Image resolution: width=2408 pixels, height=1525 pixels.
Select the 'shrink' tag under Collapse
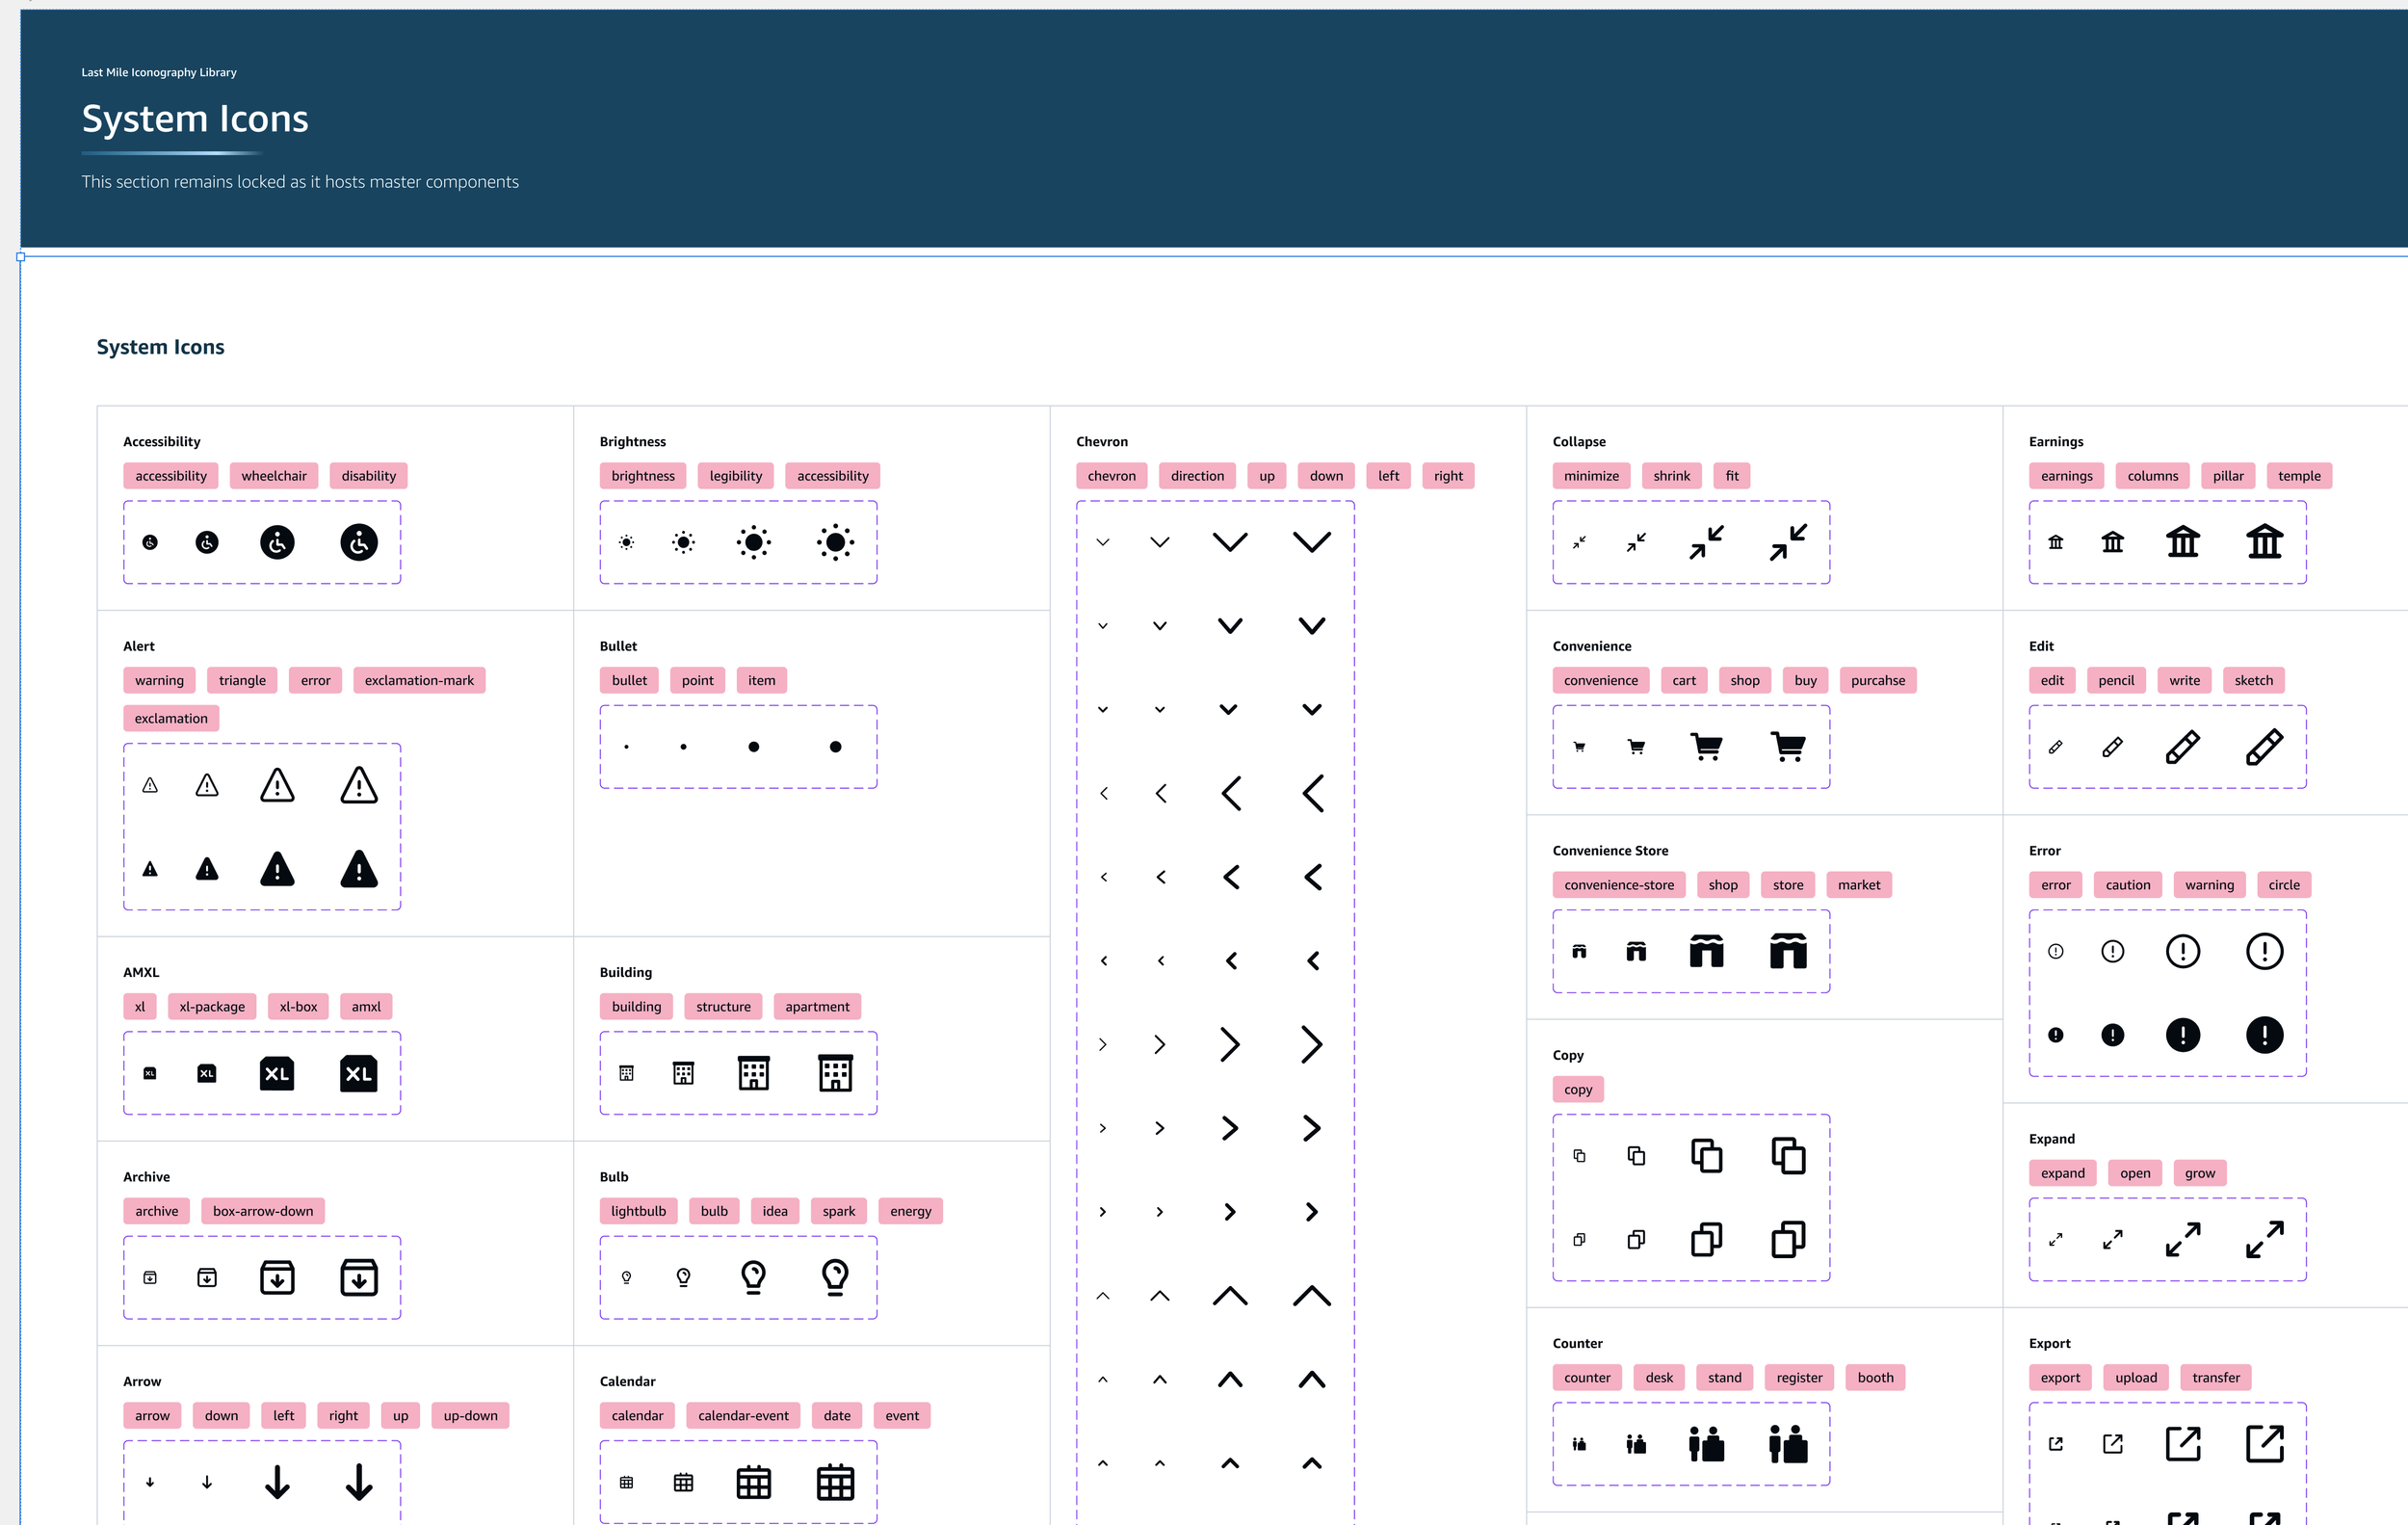pos(1671,476)
